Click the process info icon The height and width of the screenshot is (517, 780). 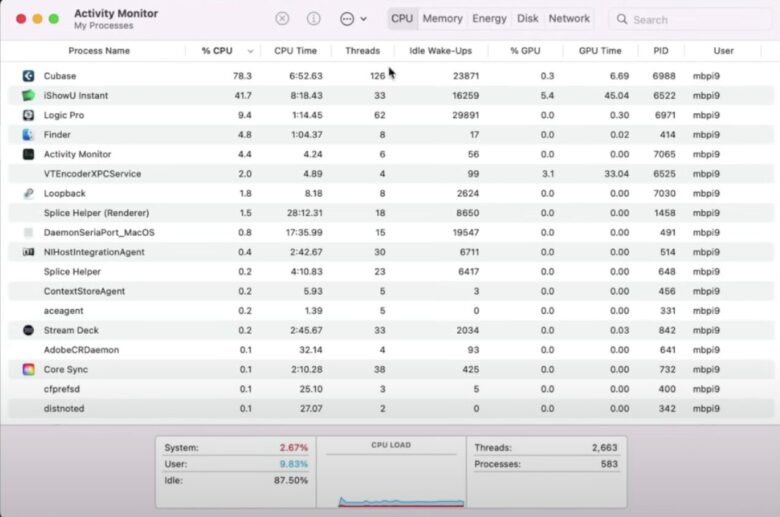tap(313, 19)
